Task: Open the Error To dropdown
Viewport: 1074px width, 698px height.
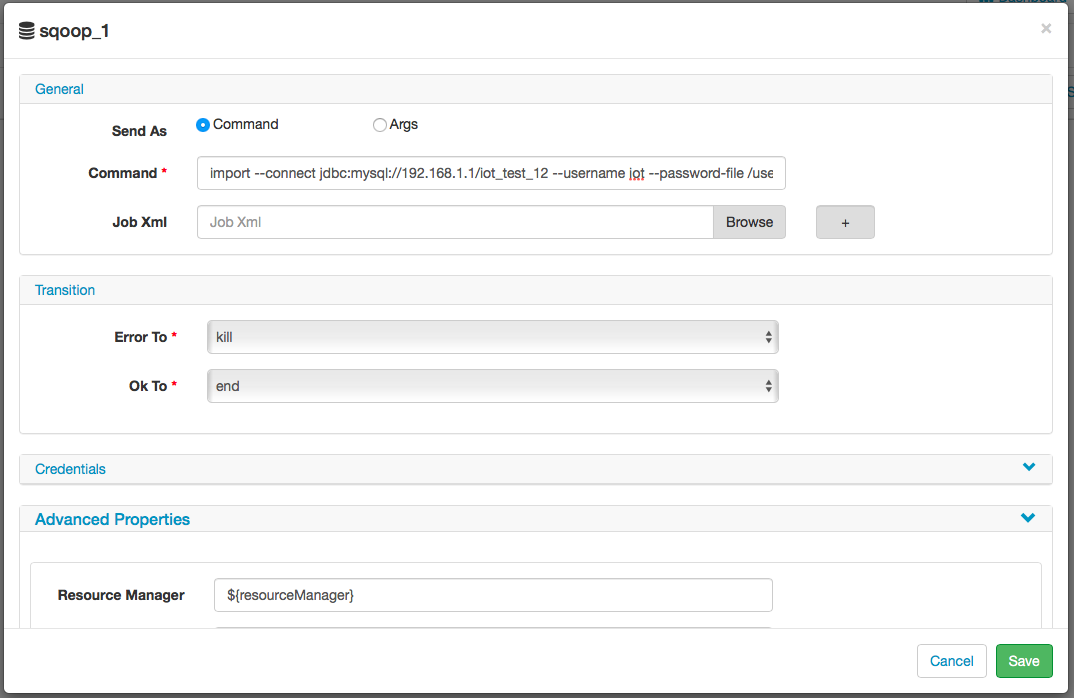Action: click(x=492, y=337)
